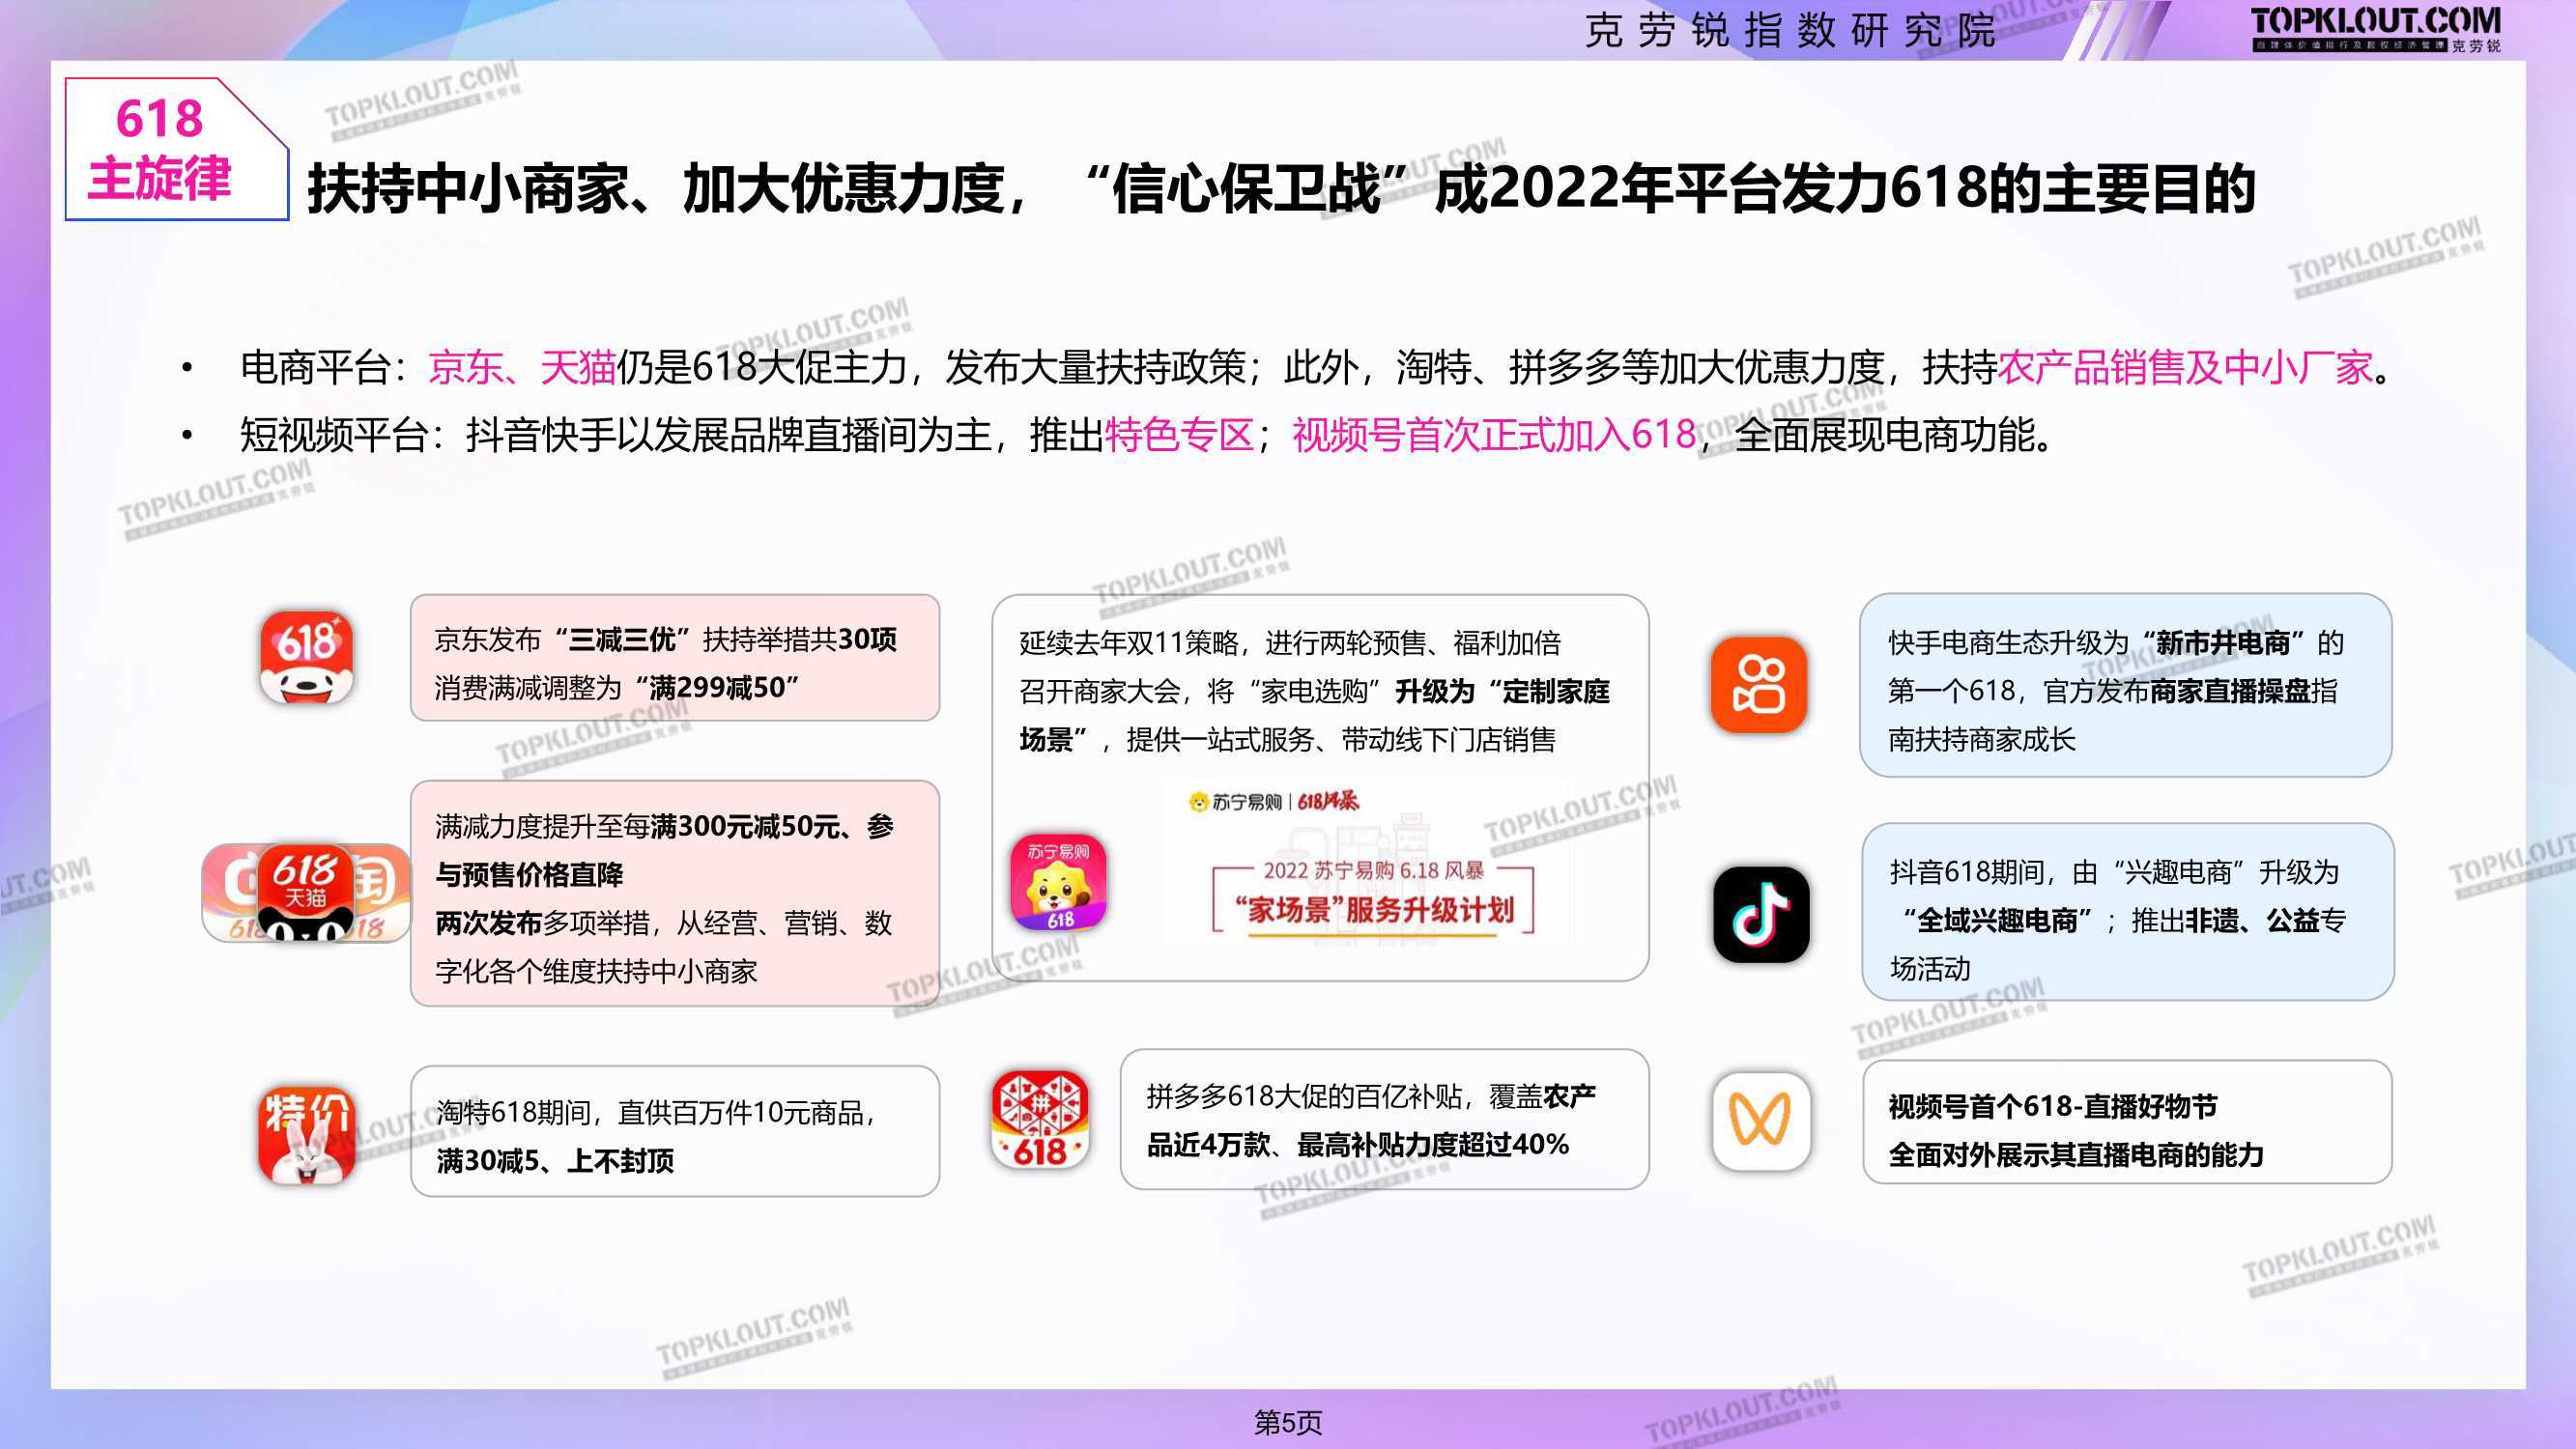Click the small 苏宁易购 | 618风暴 banner logo
2576x1449 pixels.
coord(1273,801)
